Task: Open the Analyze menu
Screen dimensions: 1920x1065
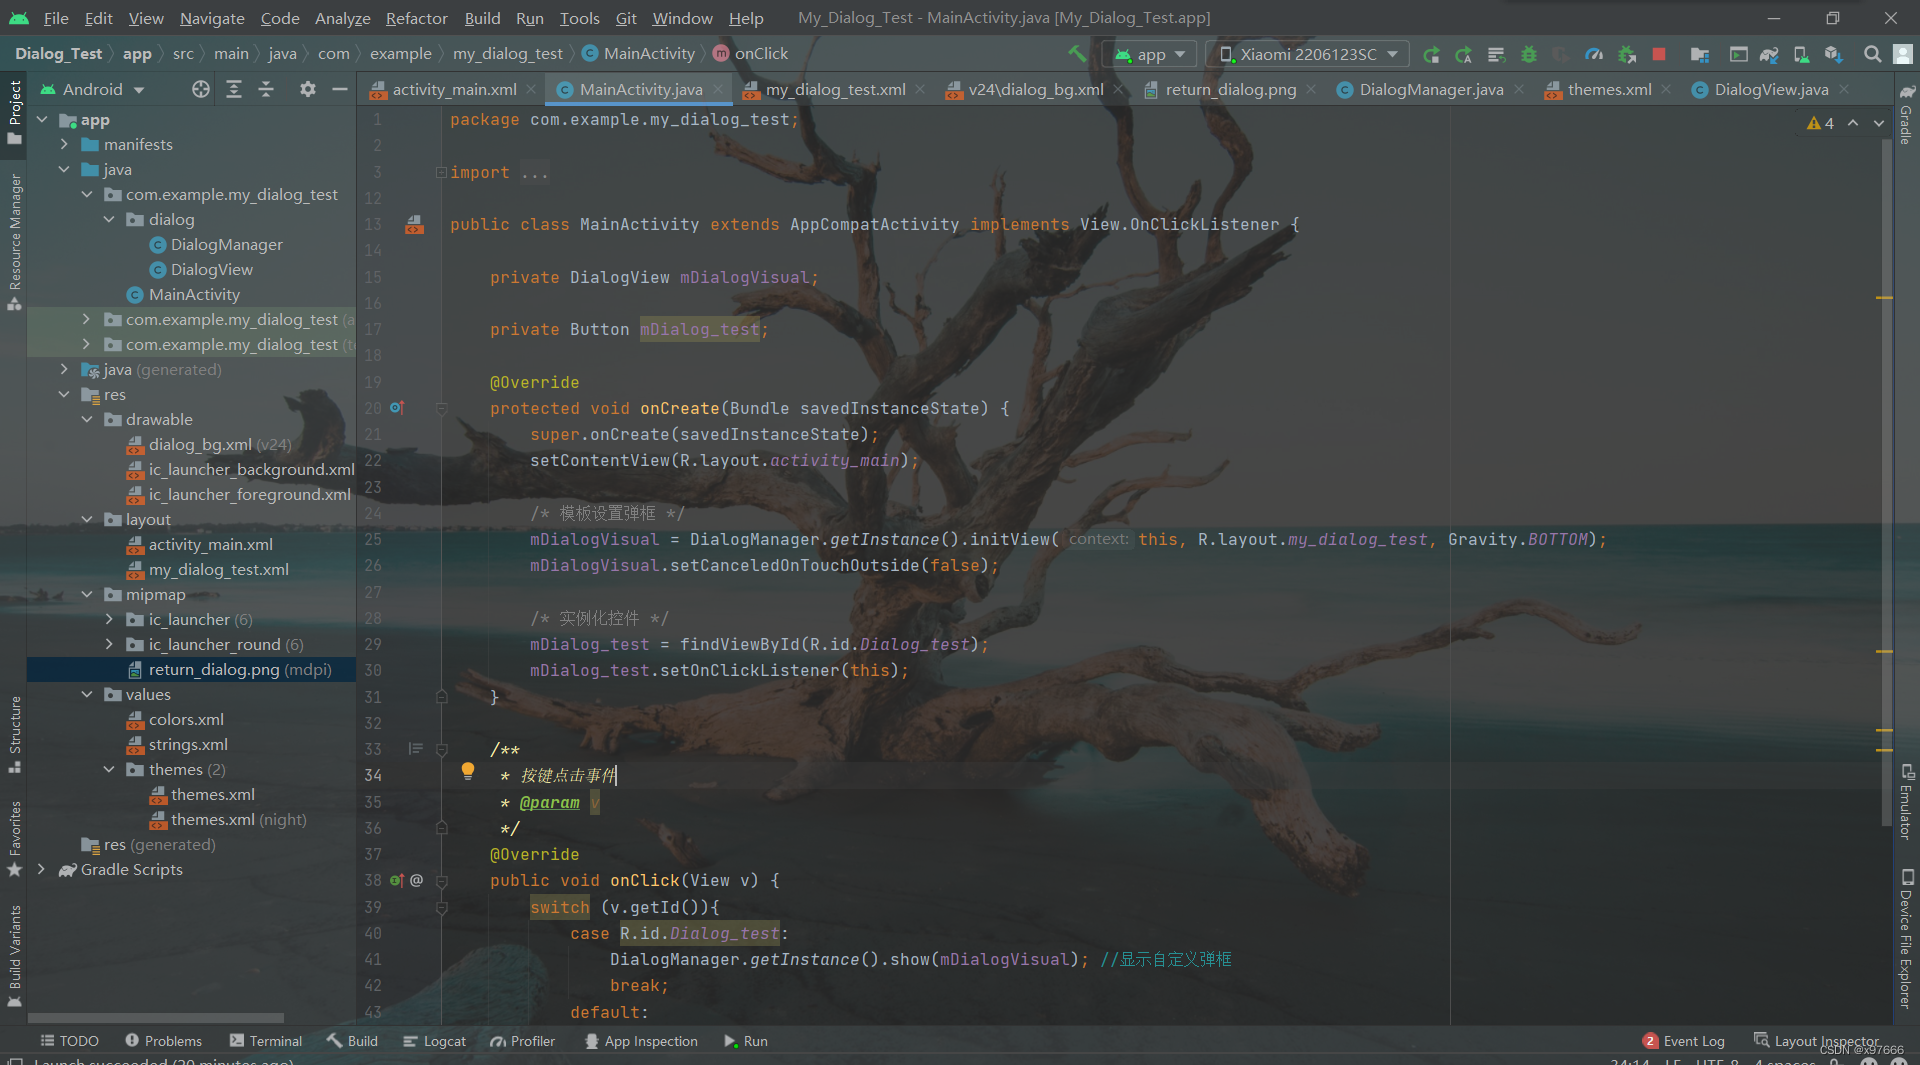Action: pos(342,18)
